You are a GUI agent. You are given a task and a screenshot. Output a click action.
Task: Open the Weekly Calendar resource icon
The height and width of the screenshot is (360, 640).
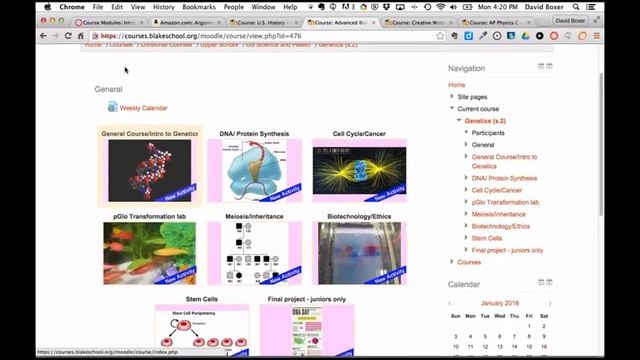click(x=113, y=107)
